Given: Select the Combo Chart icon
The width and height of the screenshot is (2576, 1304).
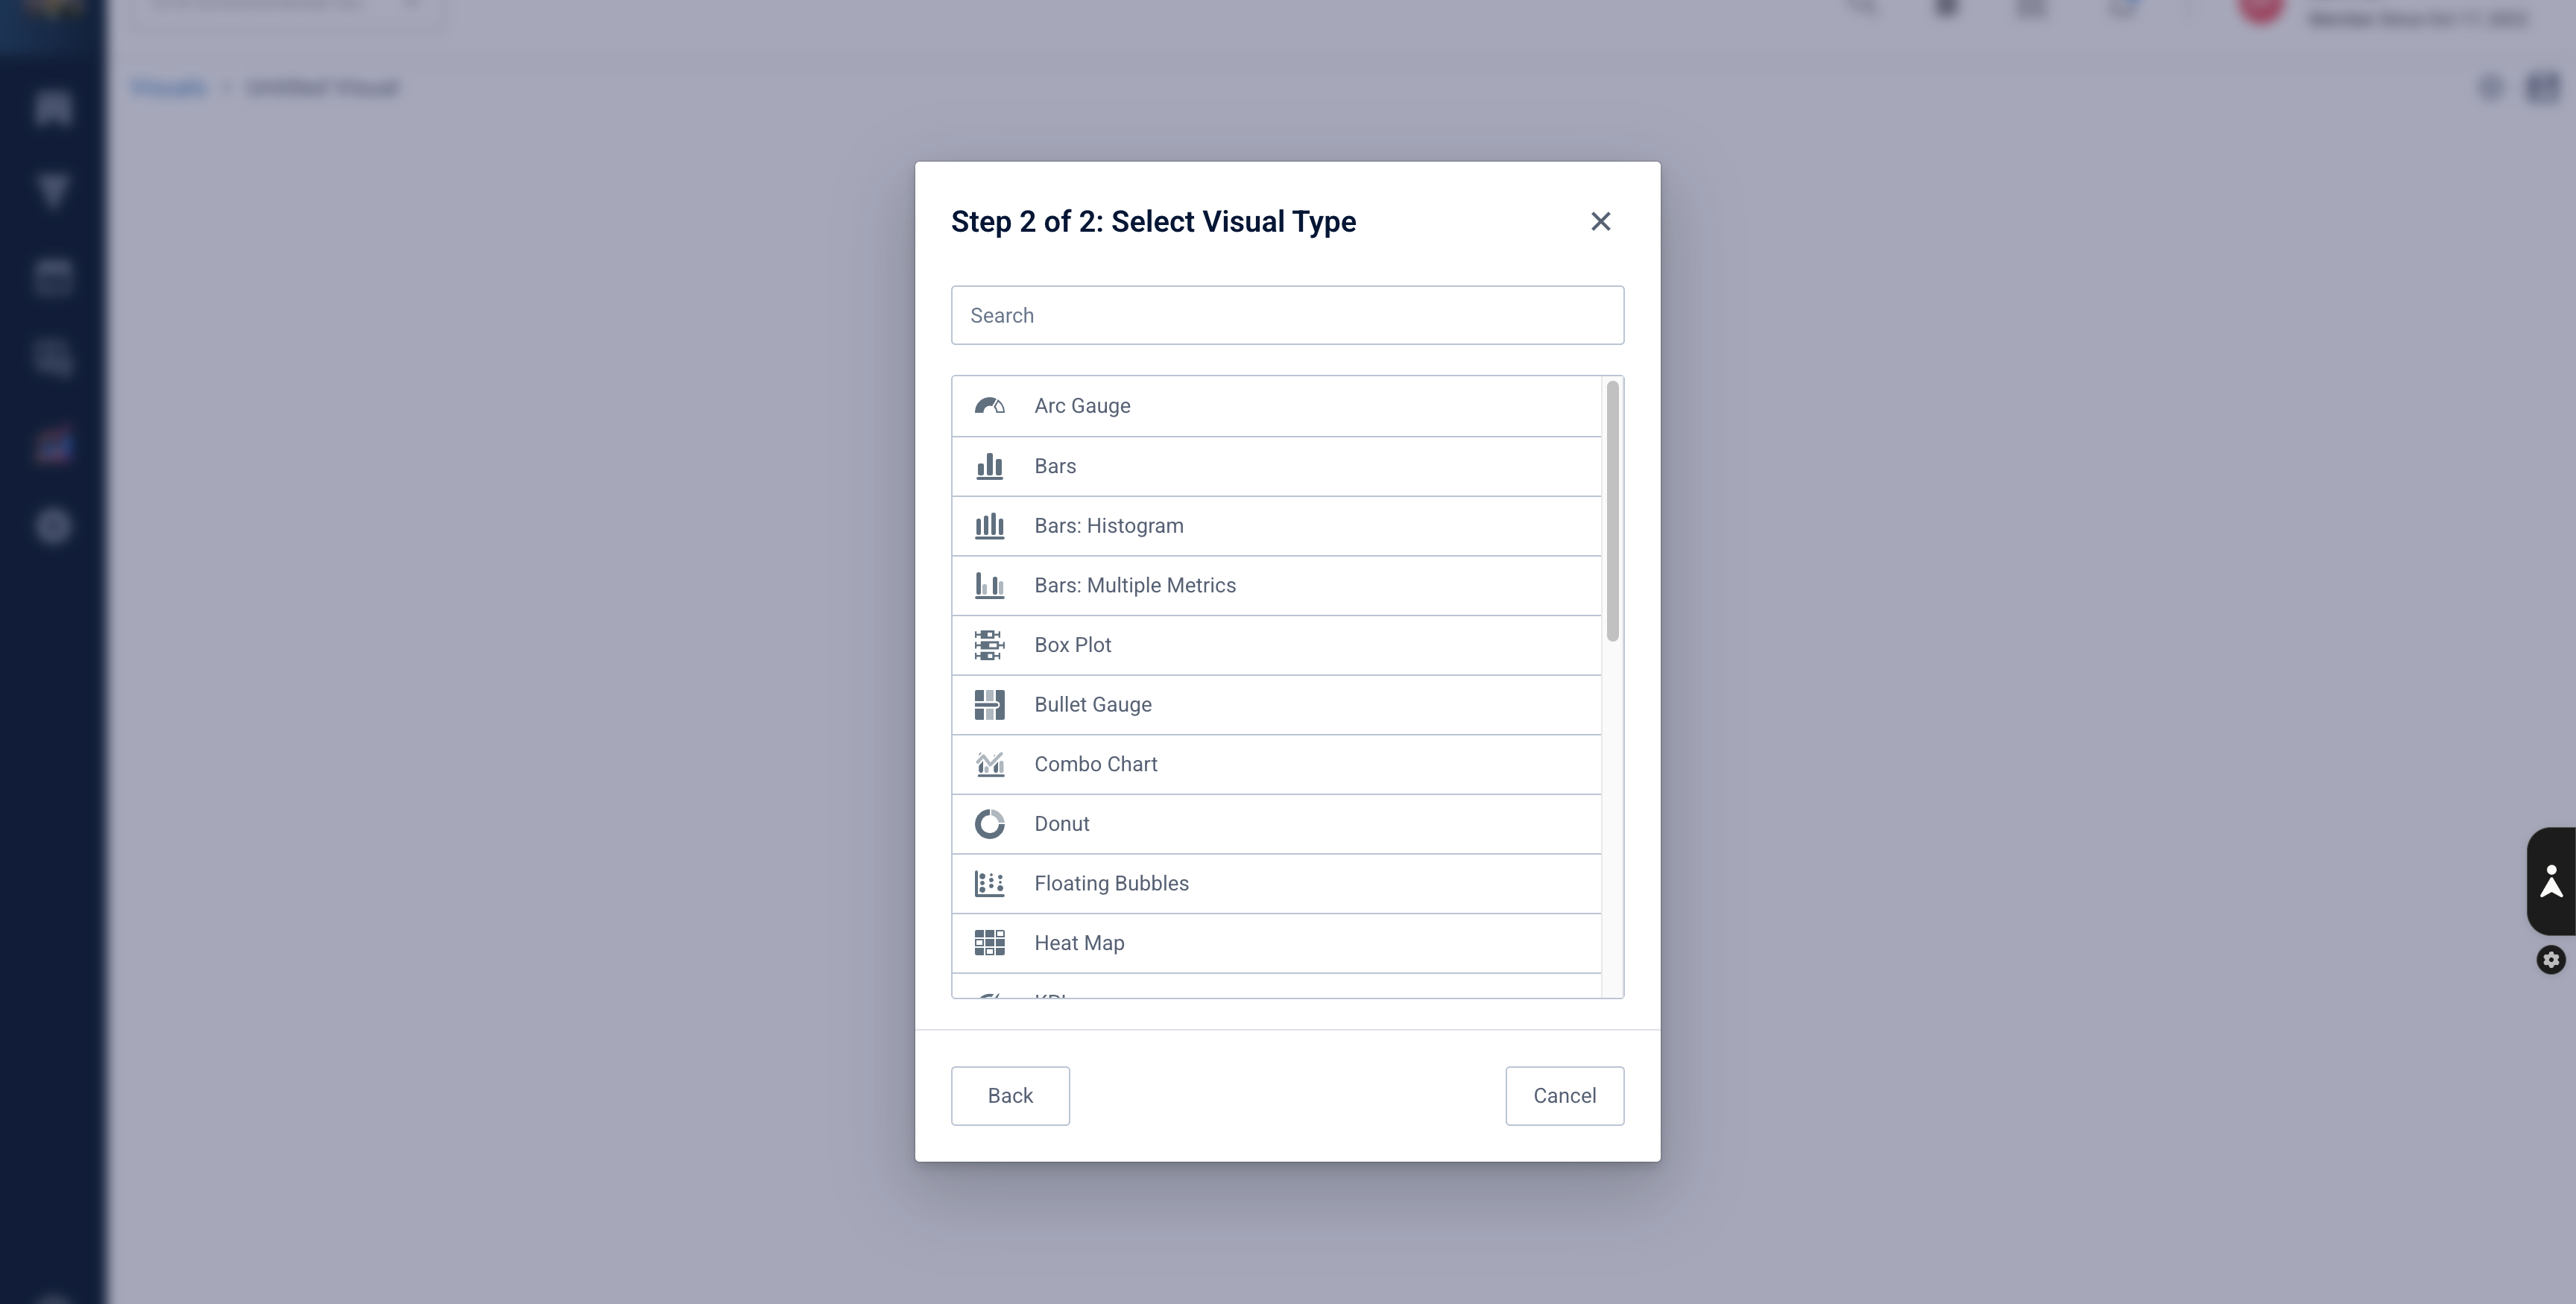Looking at the screenshot, I should (989, 764).
